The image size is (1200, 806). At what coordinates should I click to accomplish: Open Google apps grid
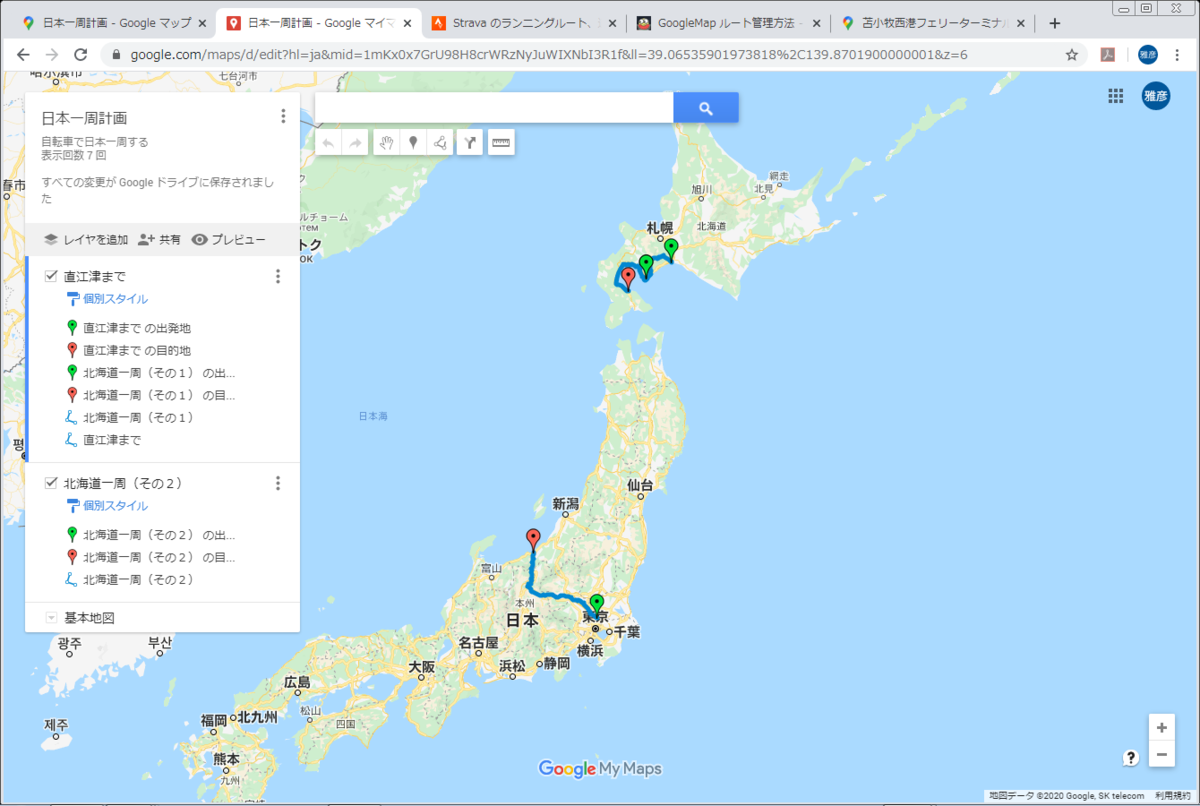pos(1116,96)
